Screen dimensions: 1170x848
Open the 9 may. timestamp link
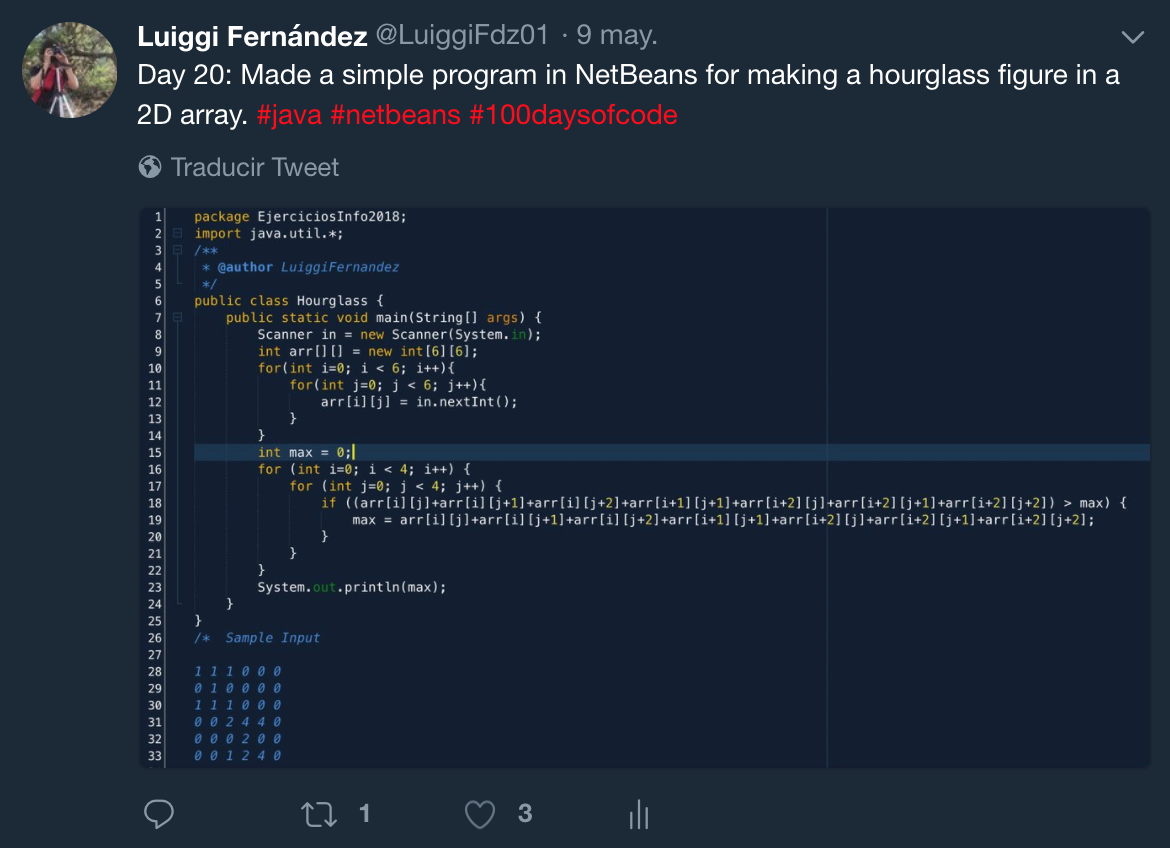click(x=616, y=35)
